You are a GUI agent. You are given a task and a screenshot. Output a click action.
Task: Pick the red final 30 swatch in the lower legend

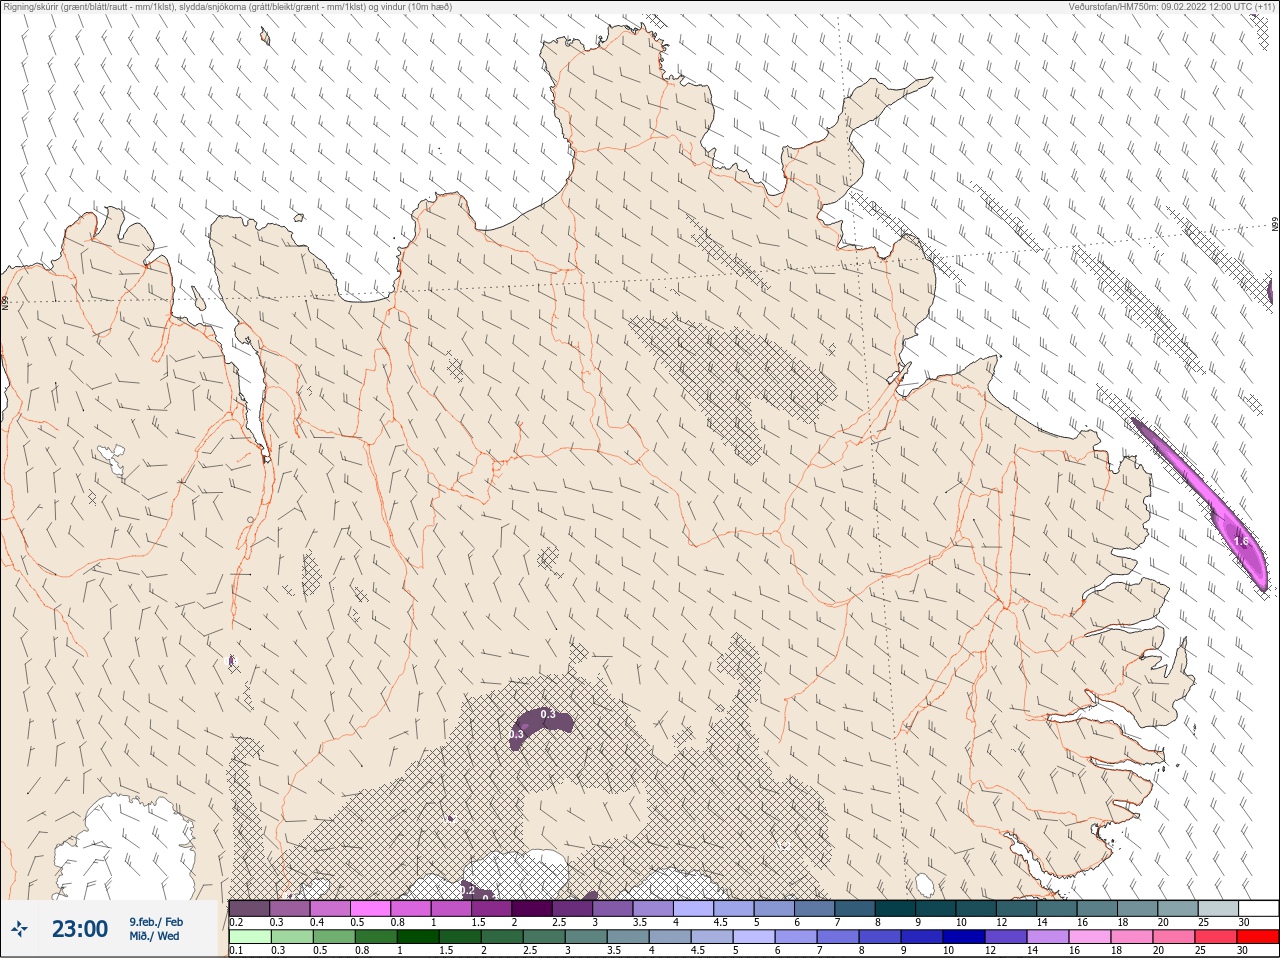pyautogui.click(x=1258, y=937)
